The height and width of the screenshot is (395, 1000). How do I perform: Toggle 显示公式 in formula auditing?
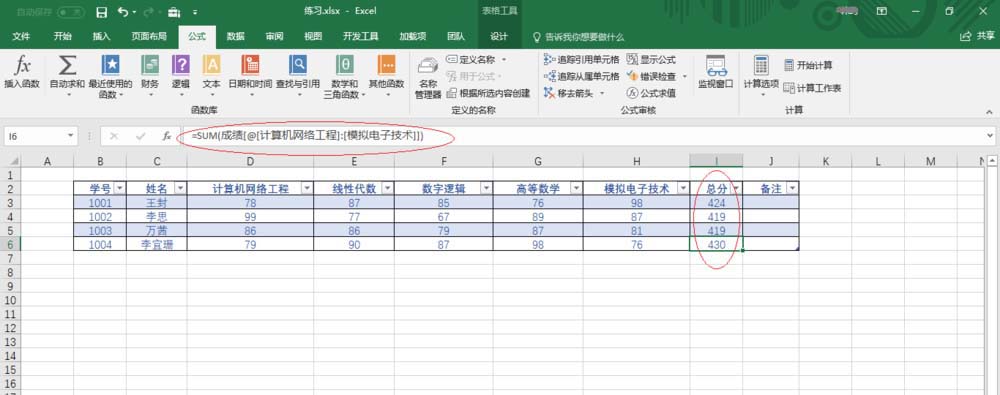coord(651,59)
